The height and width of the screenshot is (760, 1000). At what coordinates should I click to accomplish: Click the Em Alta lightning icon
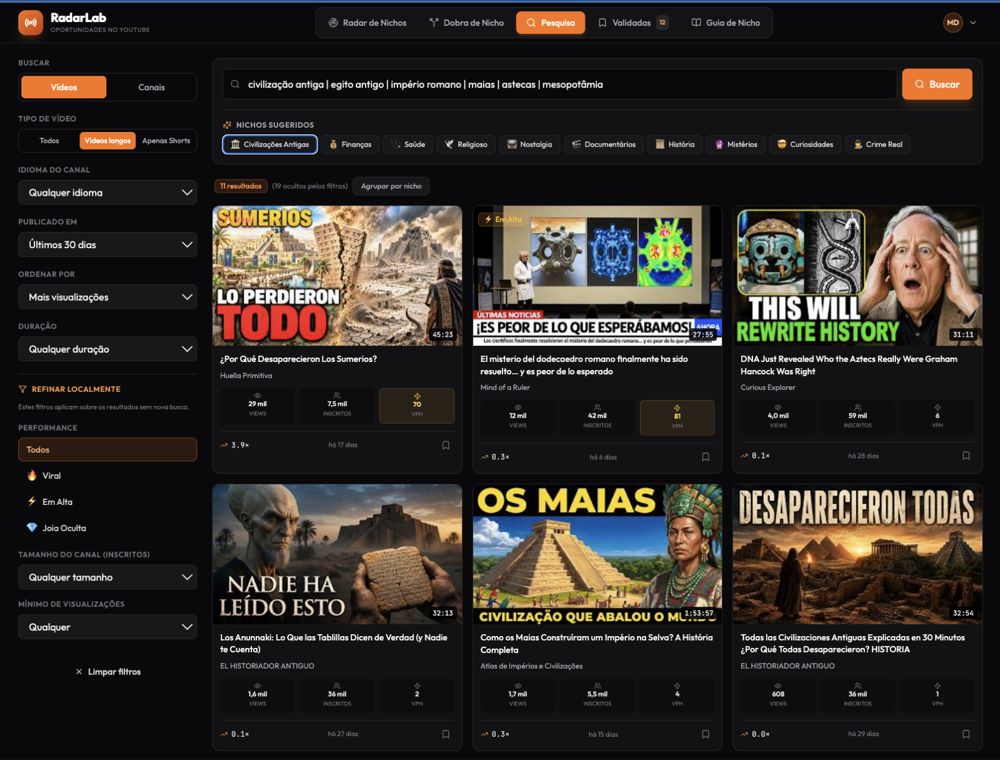coord(32,502)
